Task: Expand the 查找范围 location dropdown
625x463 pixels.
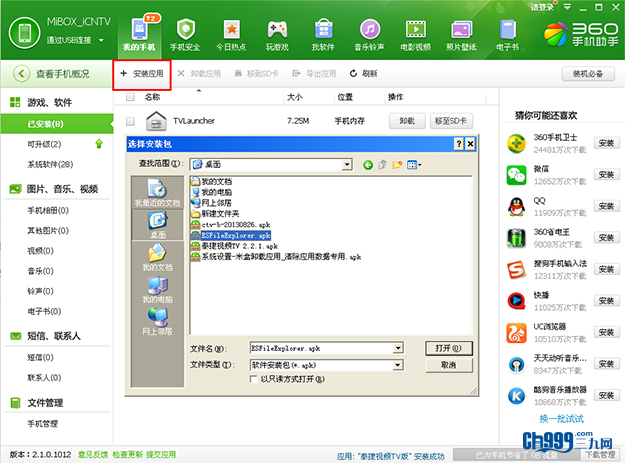Action: tap(346, 164)
